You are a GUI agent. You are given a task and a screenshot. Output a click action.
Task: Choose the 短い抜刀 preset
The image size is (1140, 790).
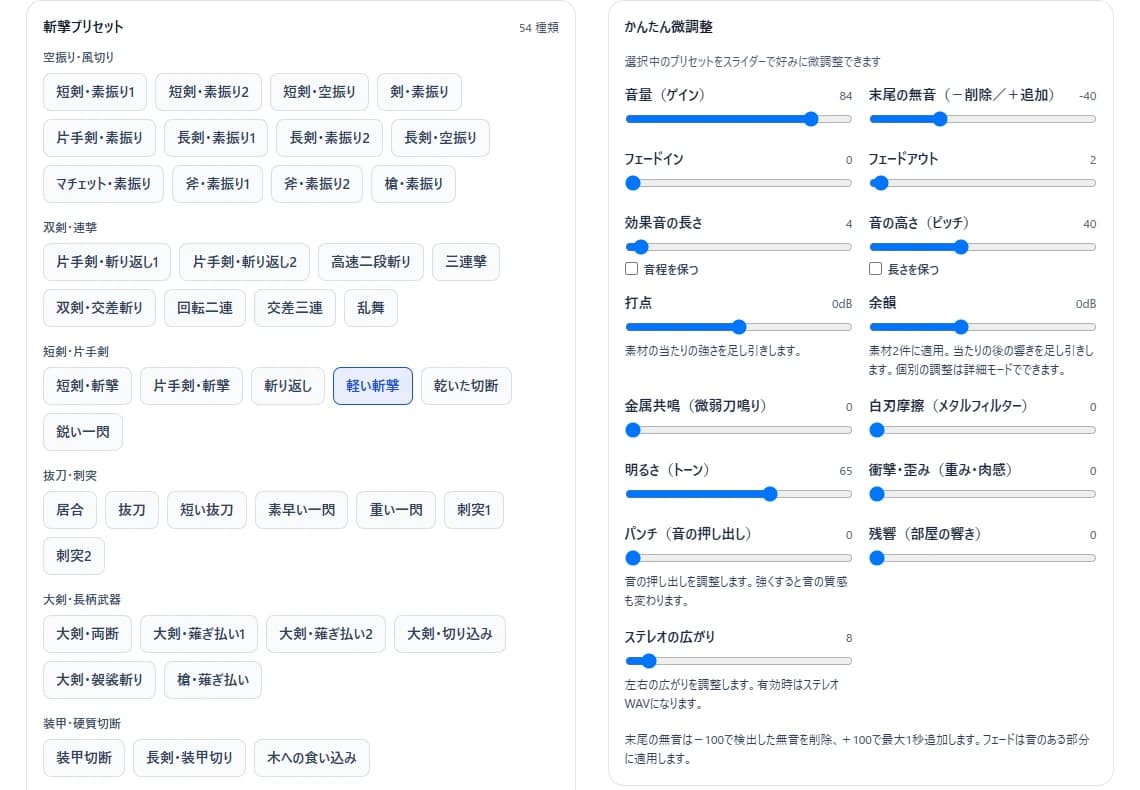(x=206, y=509)
